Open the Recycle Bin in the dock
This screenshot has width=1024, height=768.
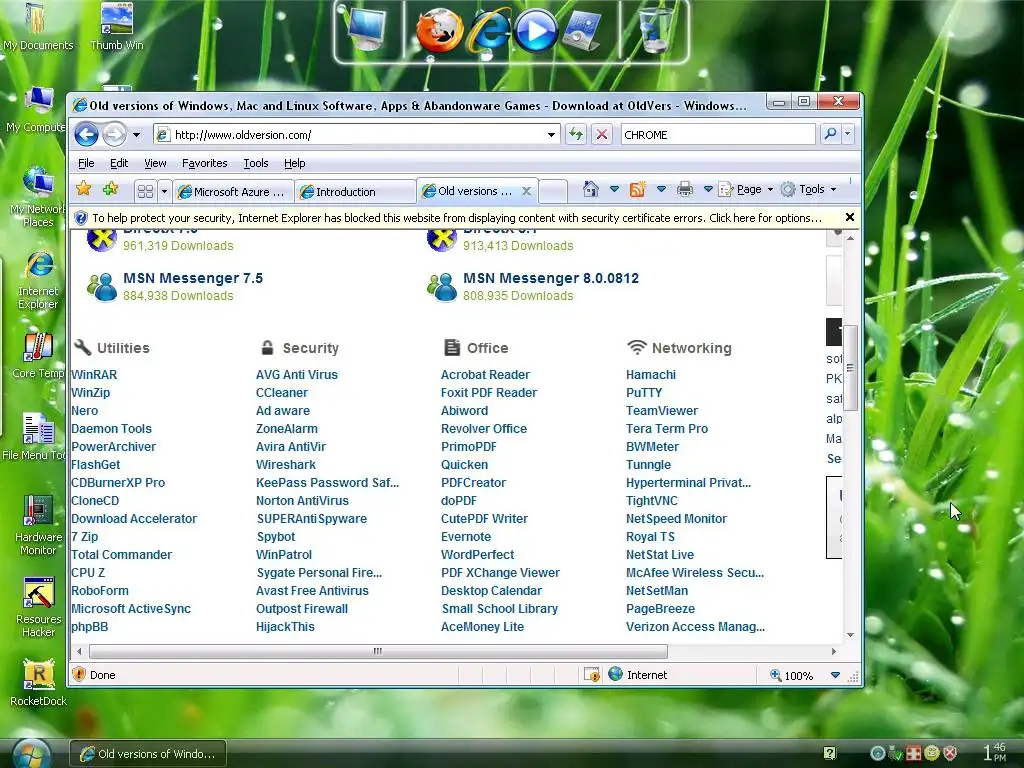655,29
